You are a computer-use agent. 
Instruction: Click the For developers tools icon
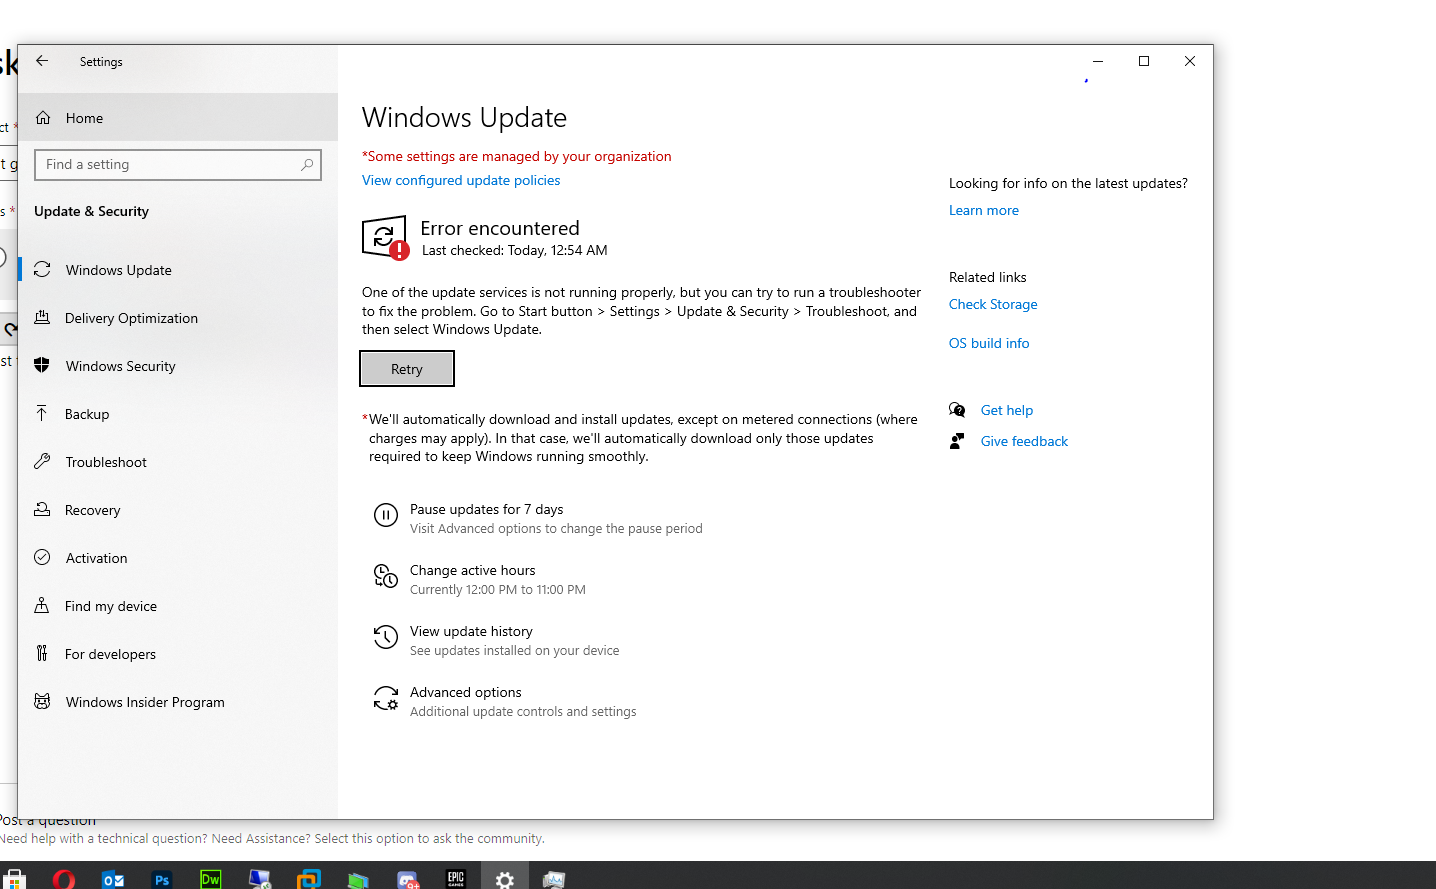(x=42, y=653)
